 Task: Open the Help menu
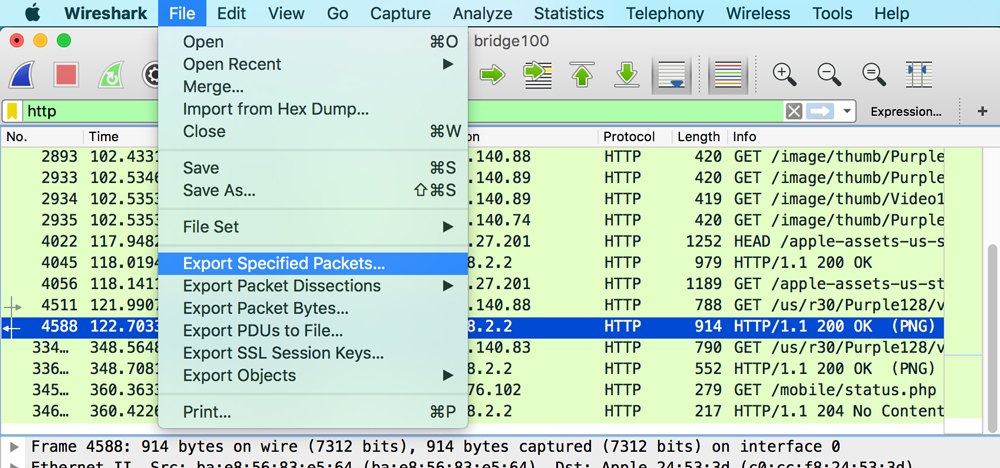point(892,13)
